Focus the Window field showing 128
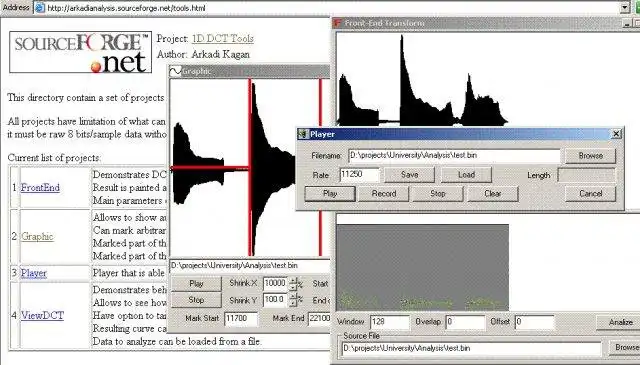640x365 pixels. click(390, 322)
